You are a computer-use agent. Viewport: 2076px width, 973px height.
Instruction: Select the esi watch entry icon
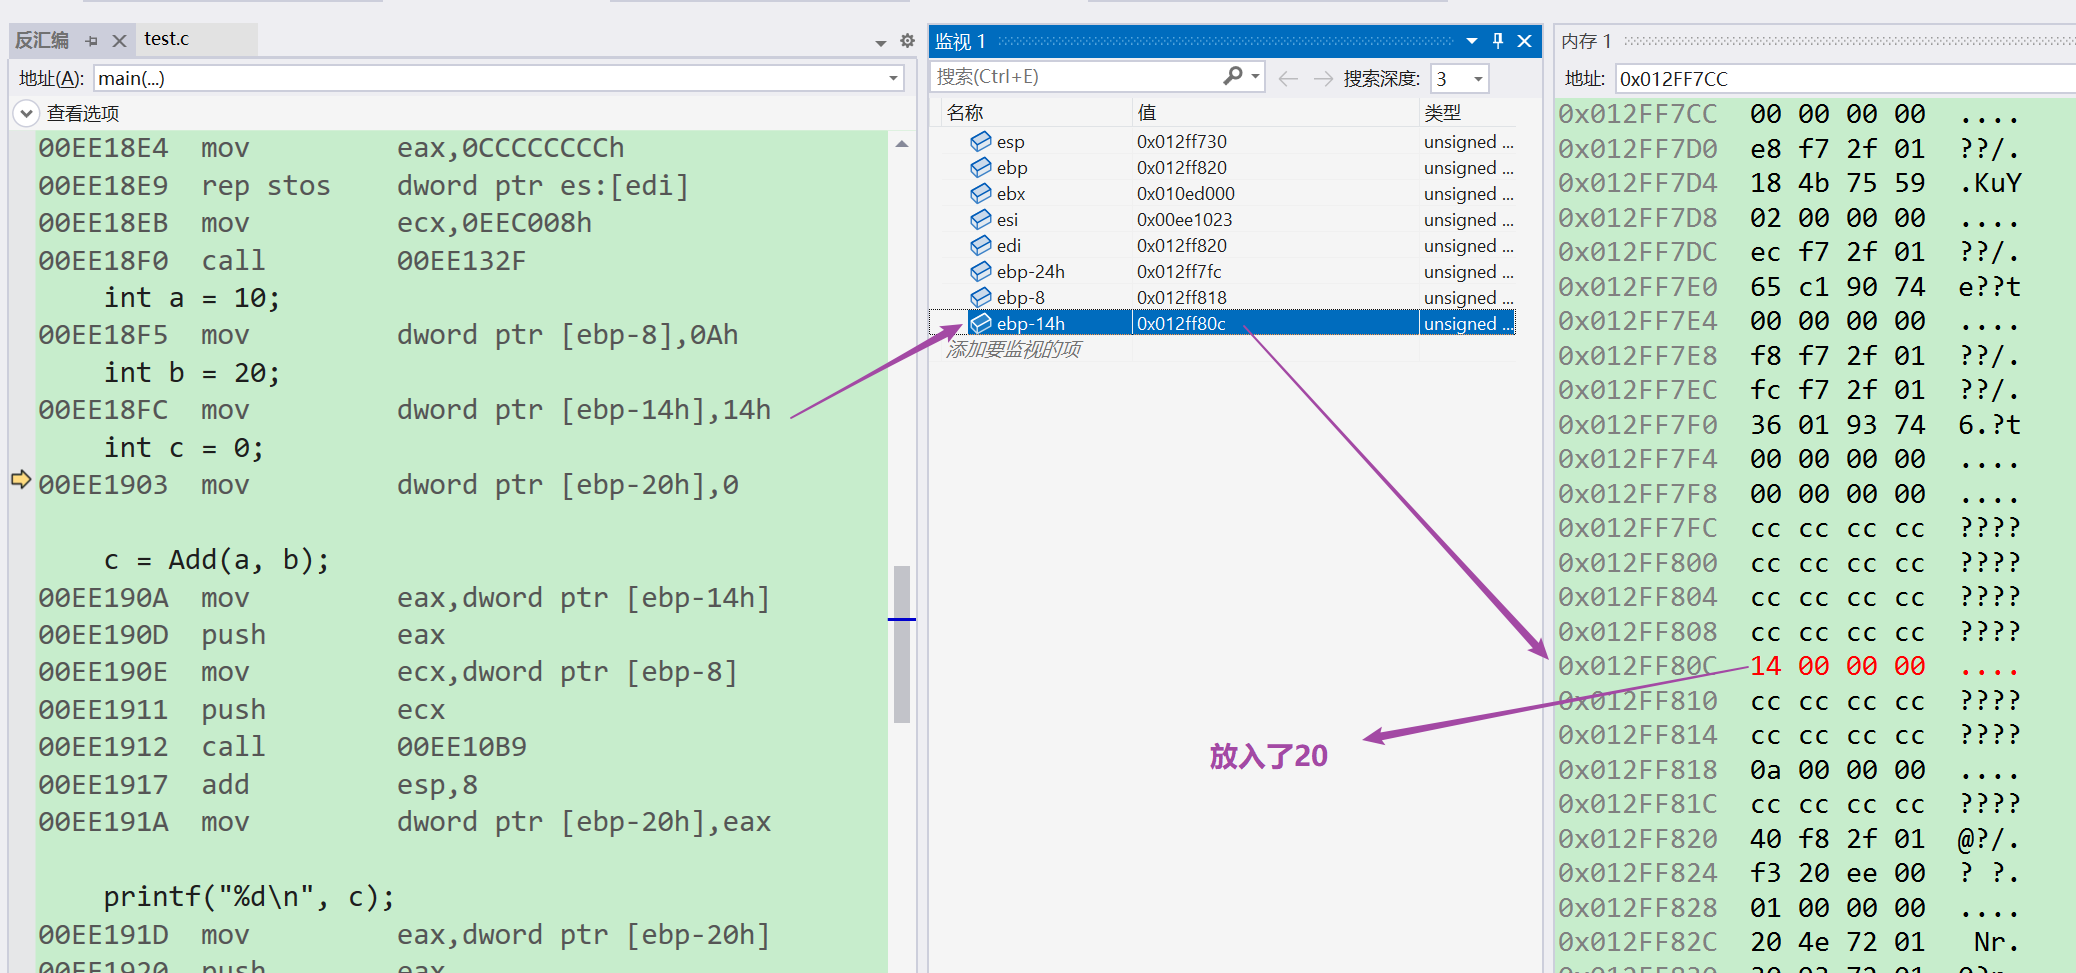click(981, 219)
